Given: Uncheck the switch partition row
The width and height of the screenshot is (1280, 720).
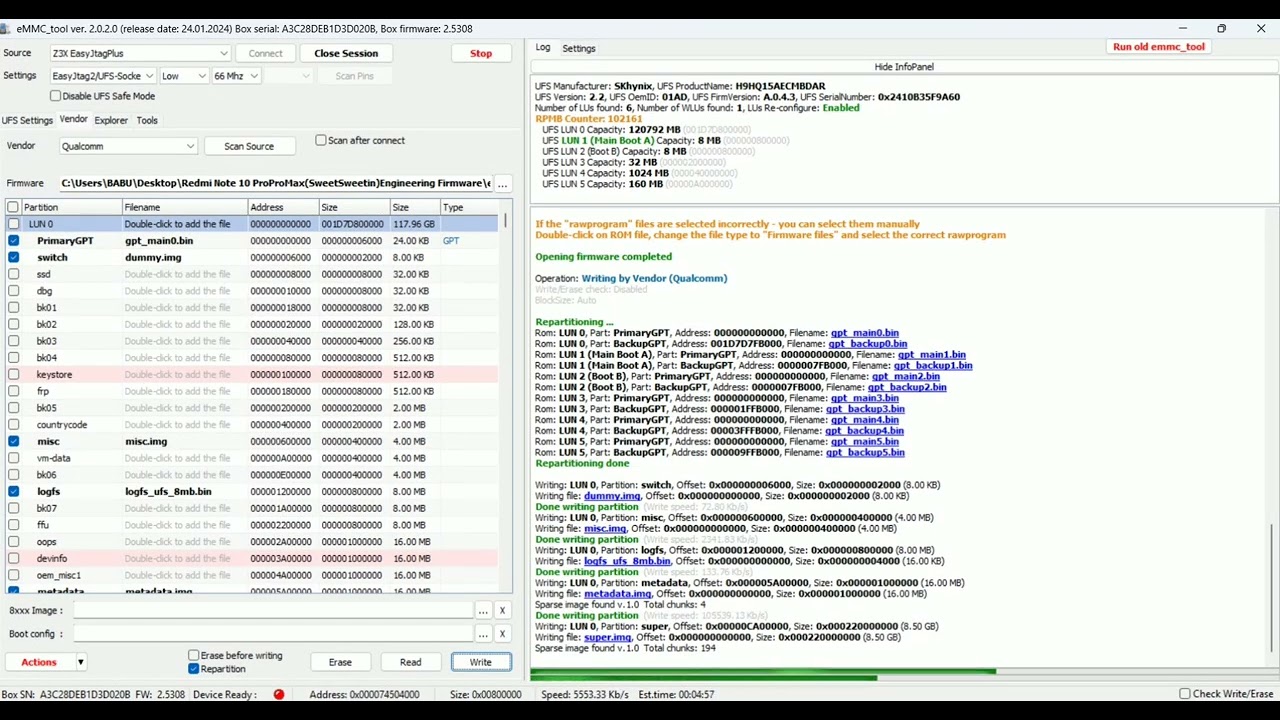Looking at the screenshot, I should (13, 257).
